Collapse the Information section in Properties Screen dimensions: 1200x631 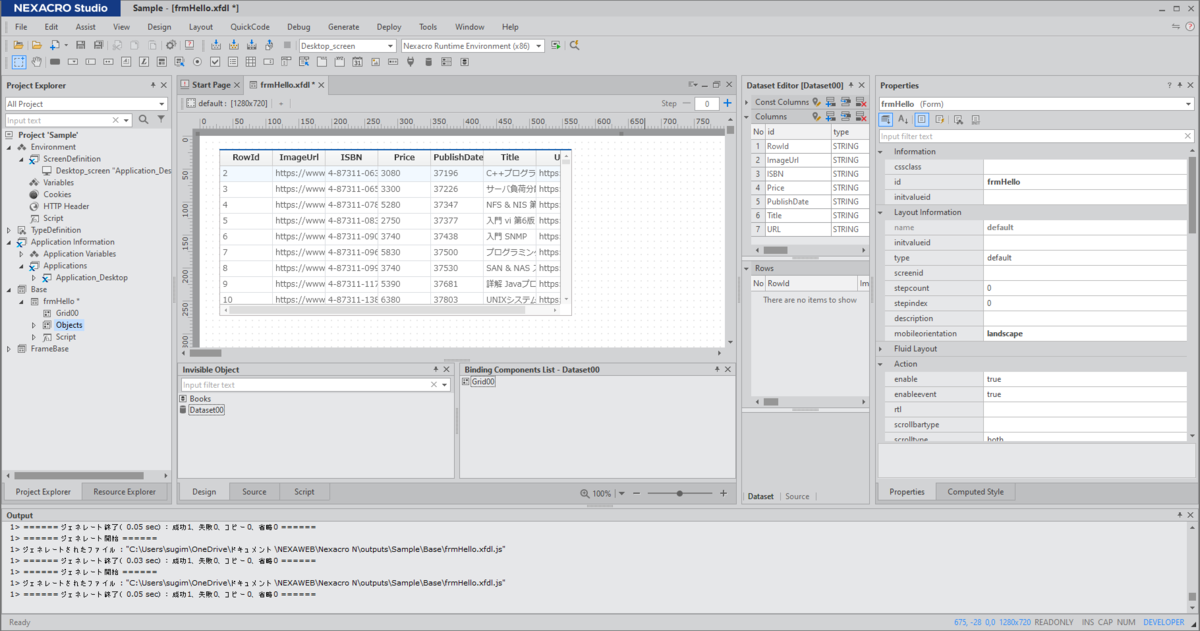882,152
